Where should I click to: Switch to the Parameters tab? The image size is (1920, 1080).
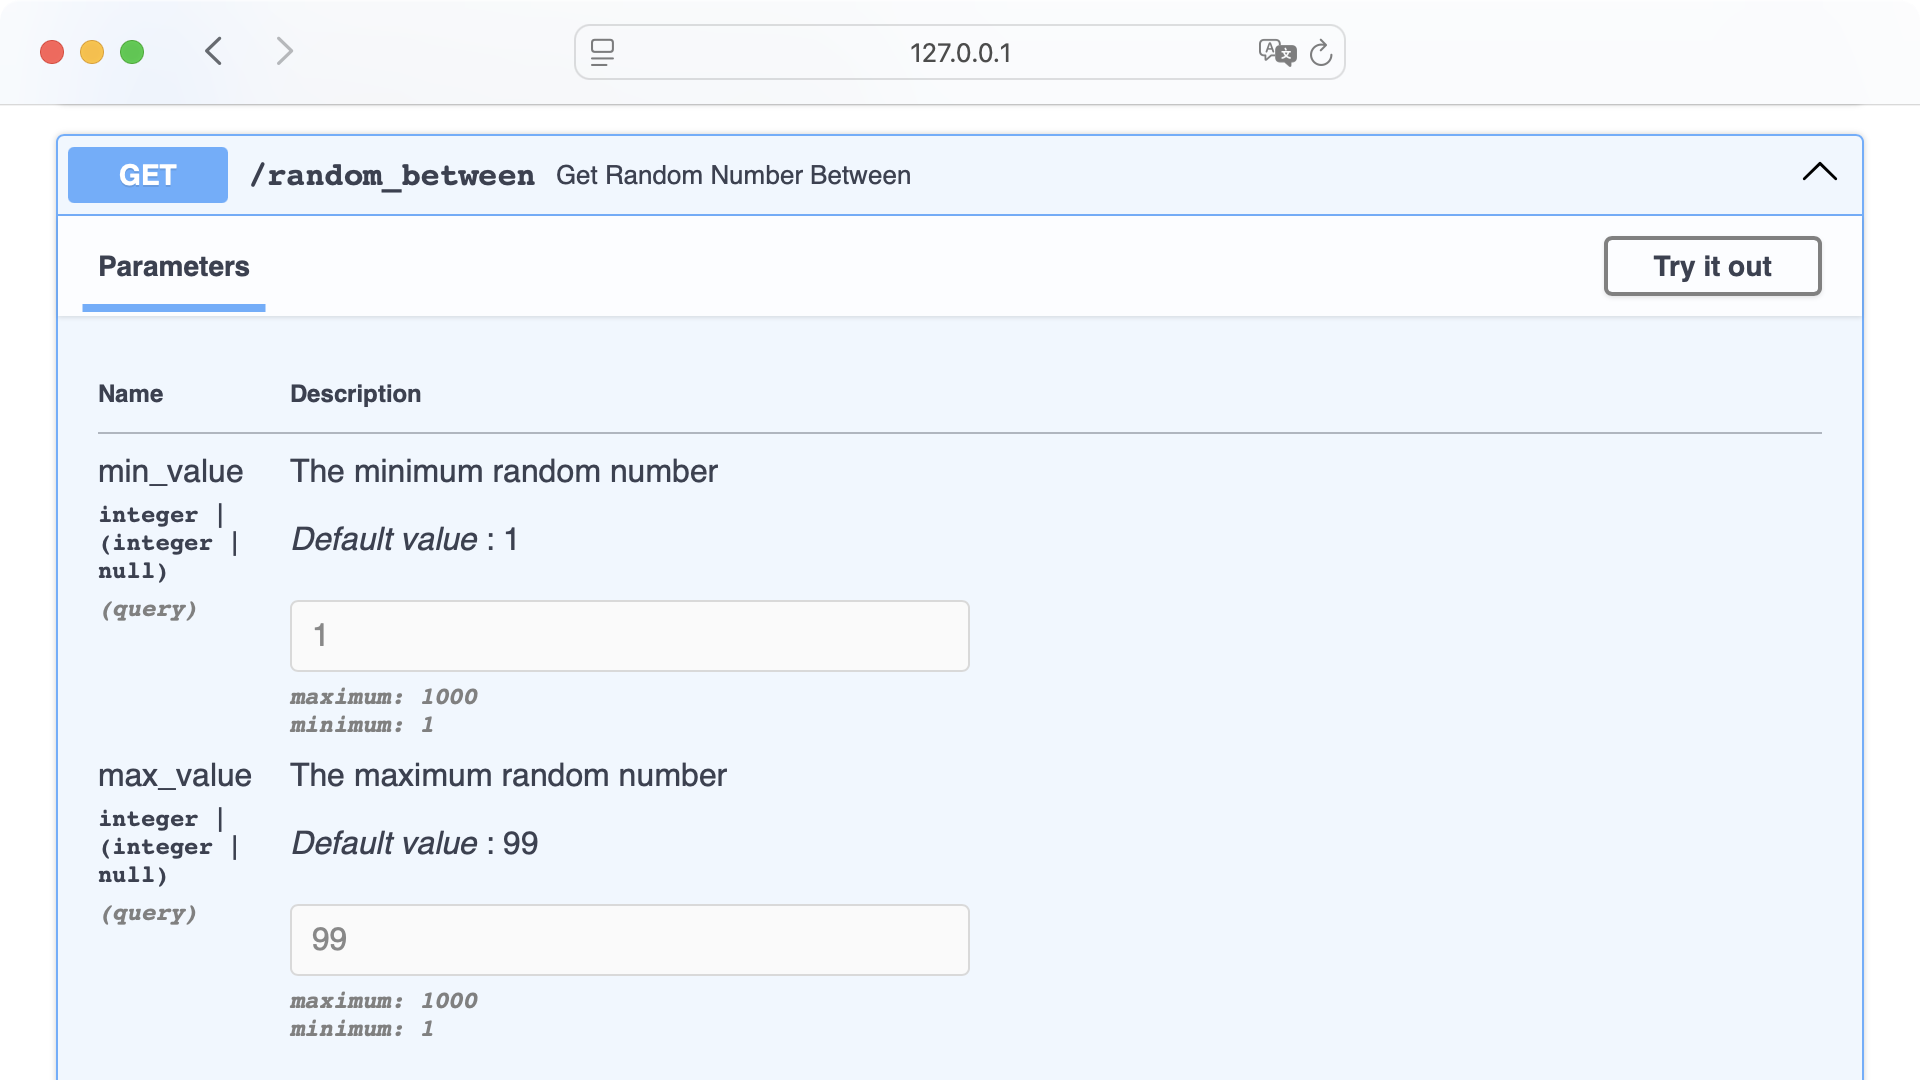pos(173,266)
